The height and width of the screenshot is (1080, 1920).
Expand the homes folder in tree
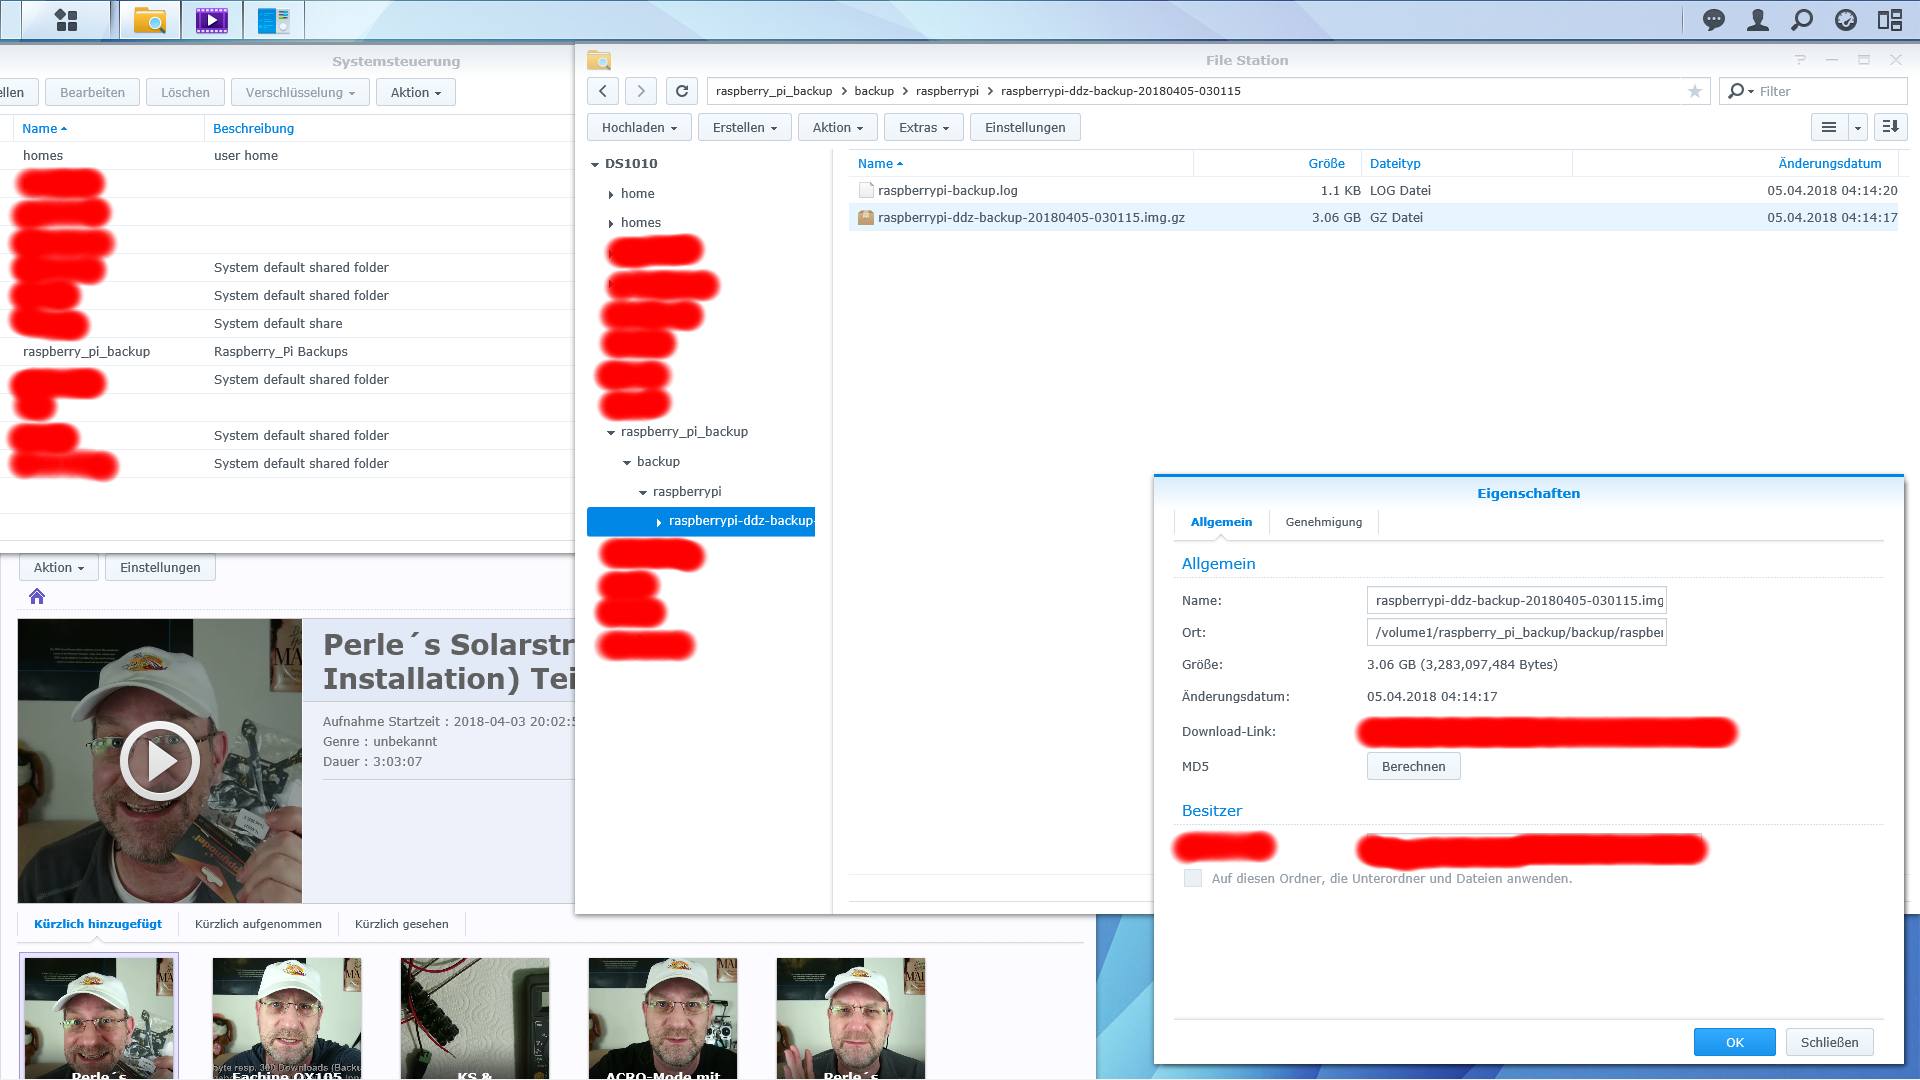tap(611, 224)
